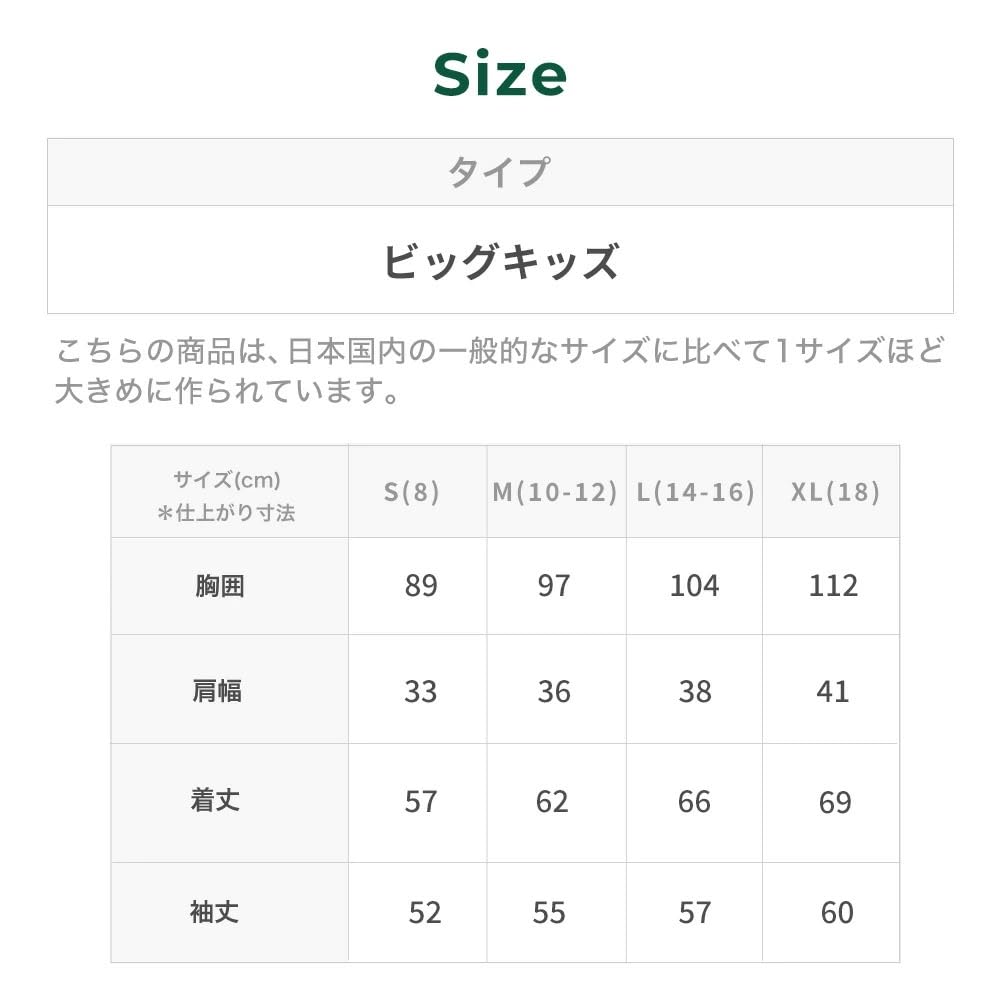The height and width of the screenshot is (1000, 1000).
Task: Click shoulder width value 36
Action: tap(554, 692)
